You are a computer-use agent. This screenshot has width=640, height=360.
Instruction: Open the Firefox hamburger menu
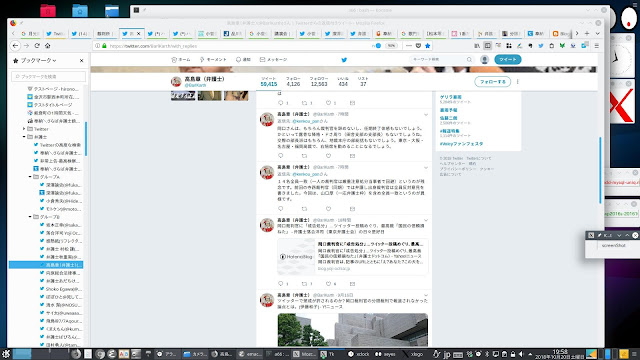(596, 46)
